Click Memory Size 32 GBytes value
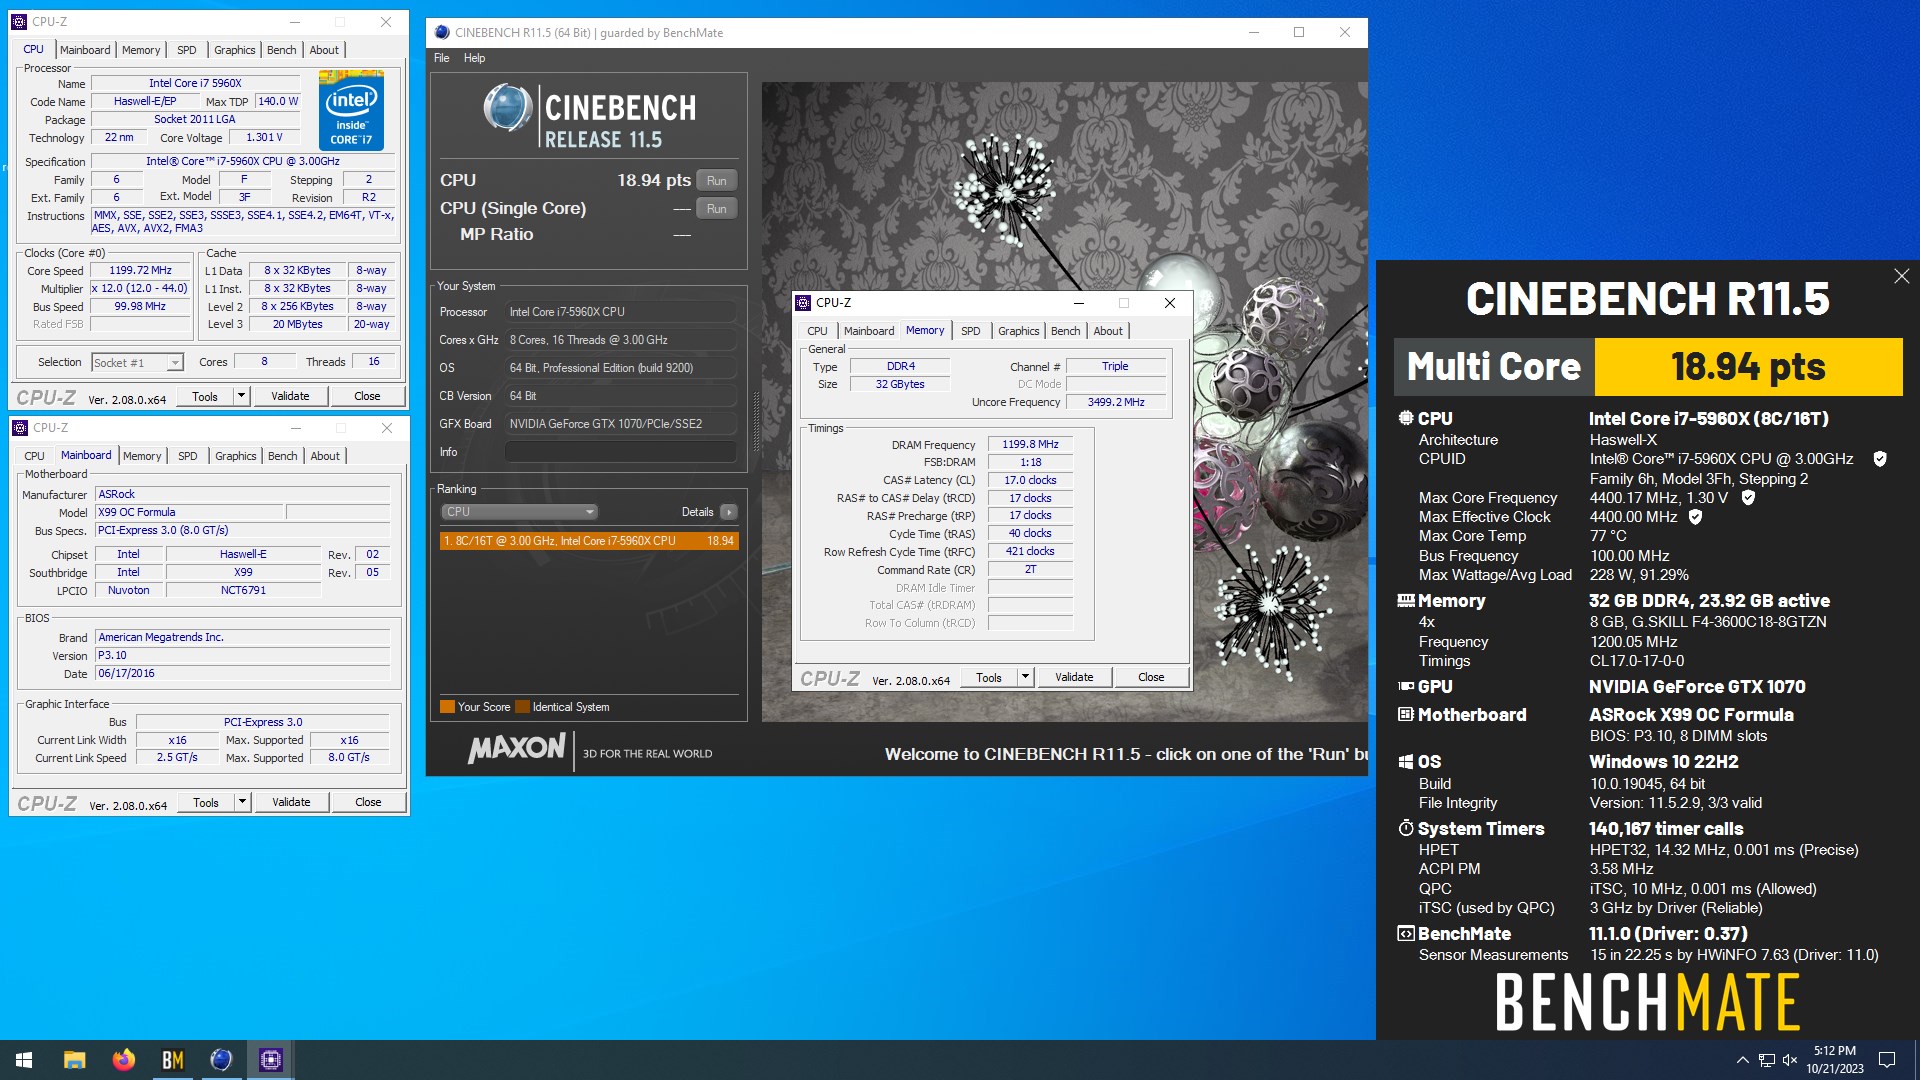 900,384
